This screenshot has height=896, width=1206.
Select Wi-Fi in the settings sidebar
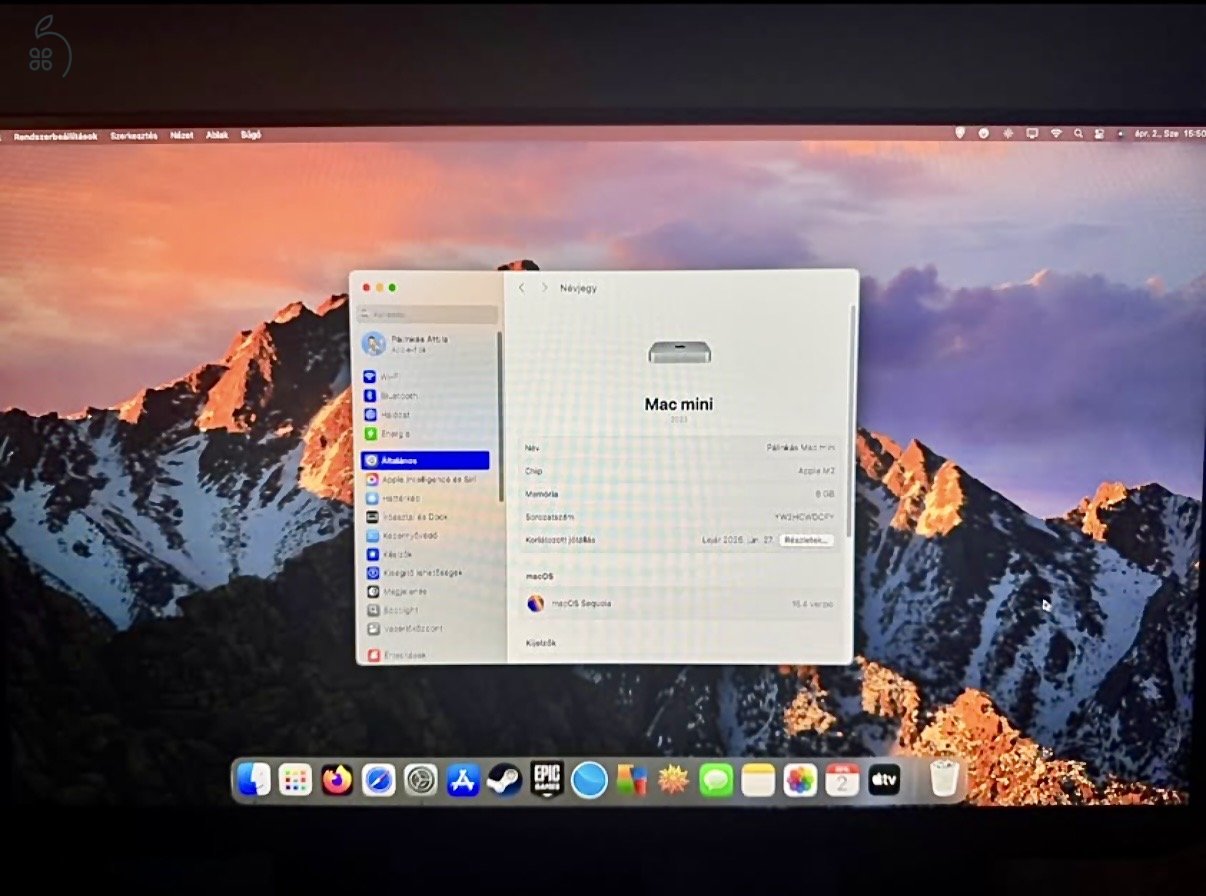(426, 377)
